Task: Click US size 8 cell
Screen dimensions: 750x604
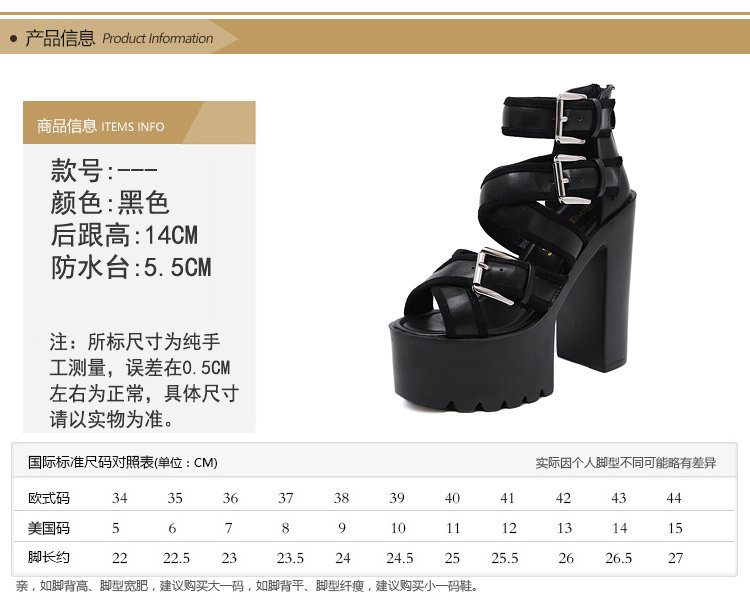Action: click(x=285, y=528)
